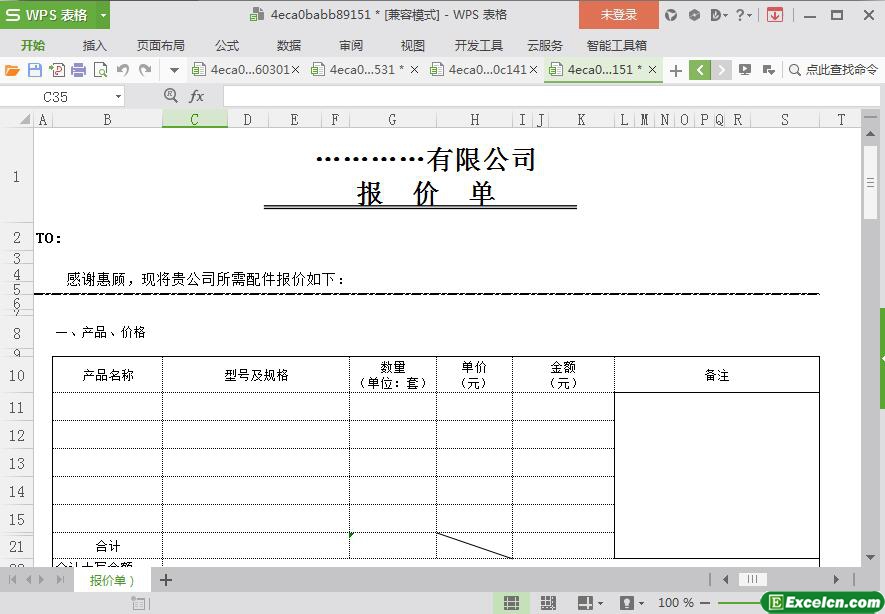Viewport: 885px width, 614px height.
Task: Add a new document tab with plus
Action: (676, 71)
